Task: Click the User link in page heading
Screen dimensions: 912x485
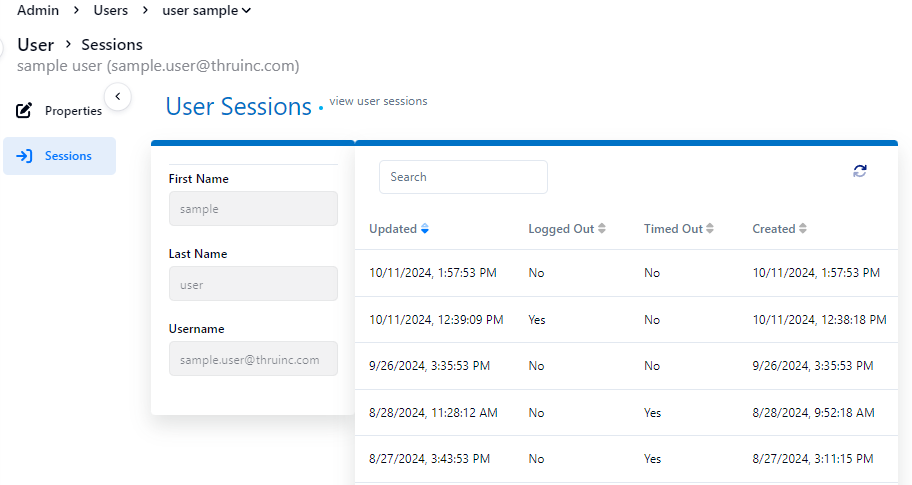Action: coord(35,45)
